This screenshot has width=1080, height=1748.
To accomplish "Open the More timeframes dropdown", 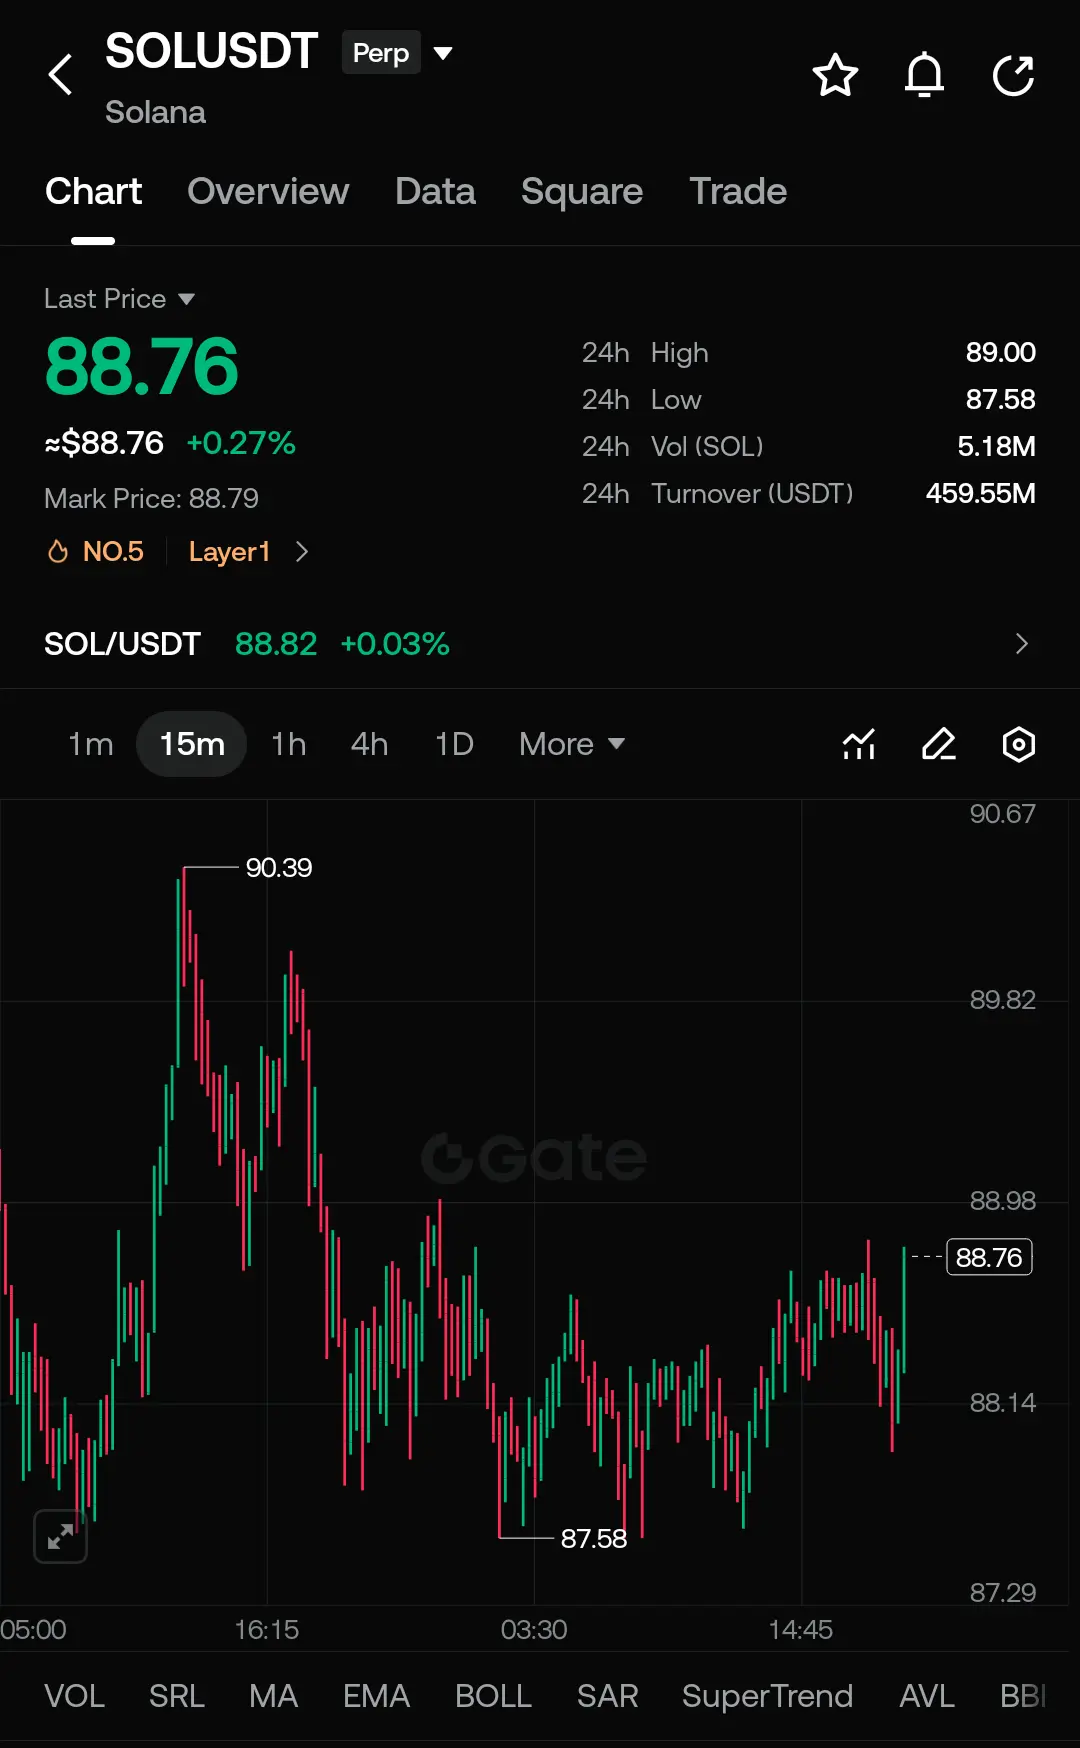I will click(572, 744).
